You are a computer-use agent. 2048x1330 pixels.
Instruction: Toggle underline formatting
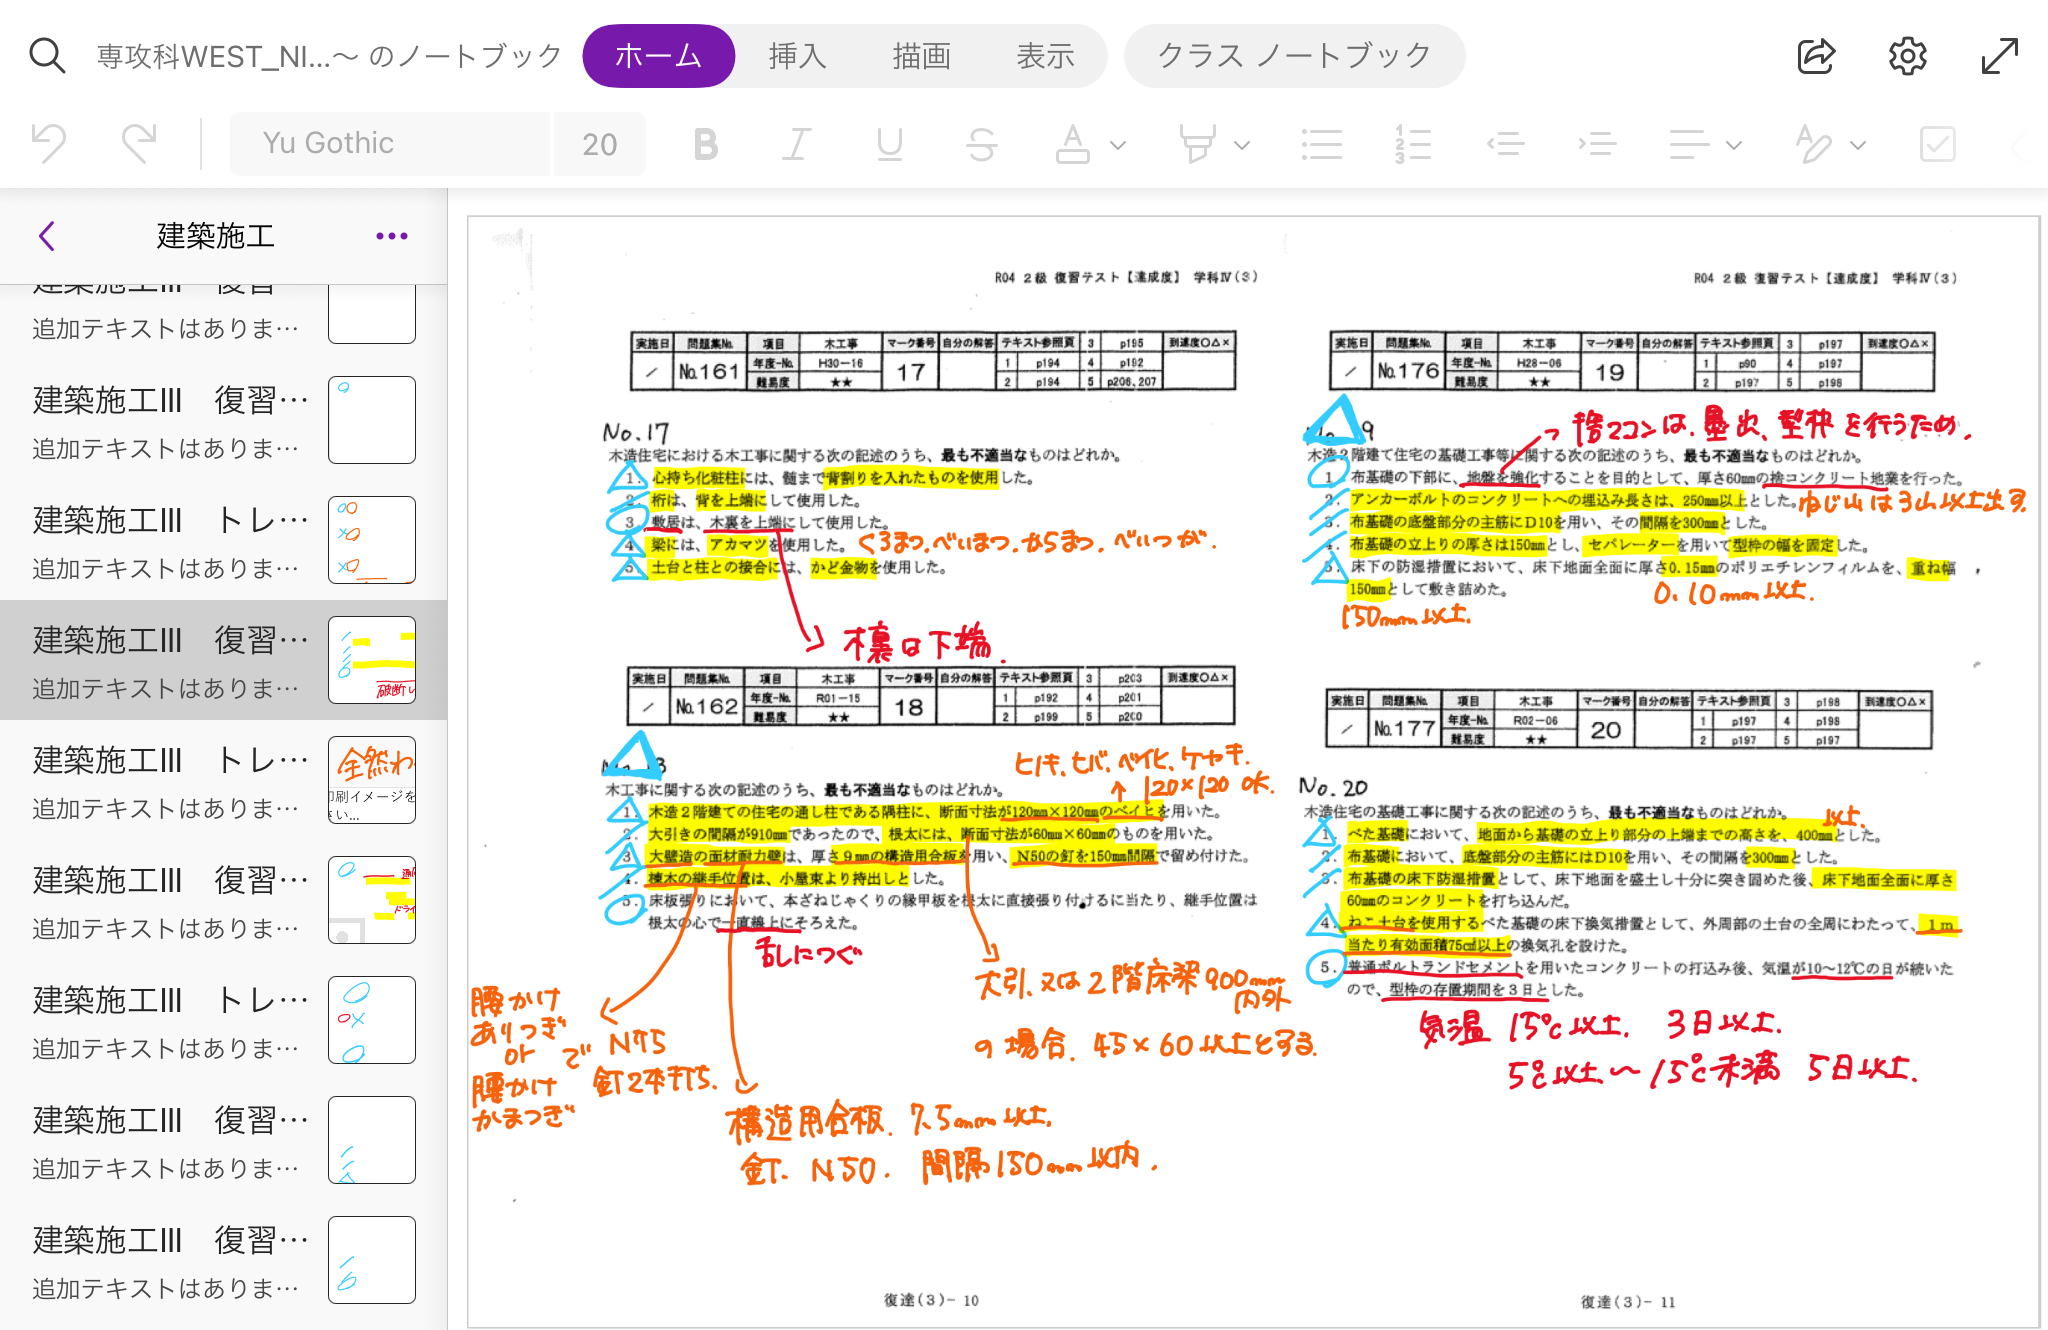(889, 145)
